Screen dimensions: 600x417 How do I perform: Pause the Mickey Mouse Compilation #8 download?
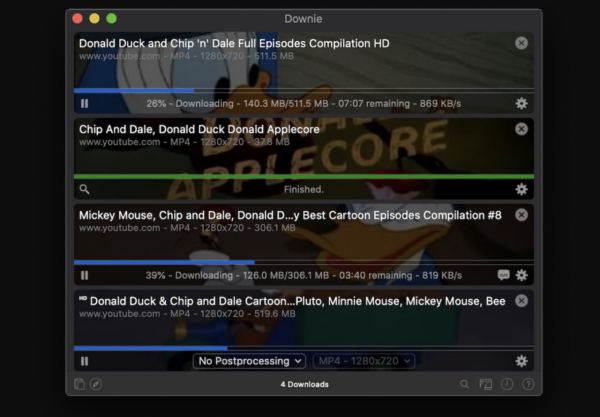84,275
